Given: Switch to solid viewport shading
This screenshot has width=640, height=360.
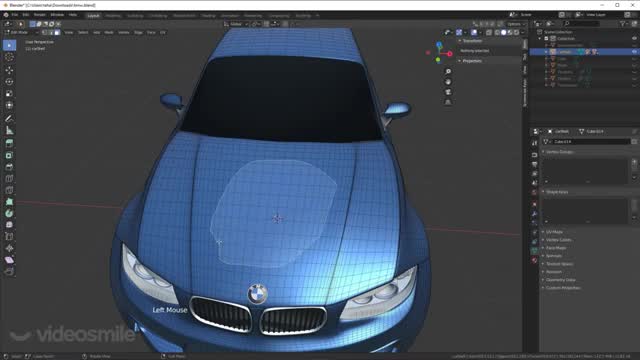Looking at the screenshot, I should [x=504, y=32].
